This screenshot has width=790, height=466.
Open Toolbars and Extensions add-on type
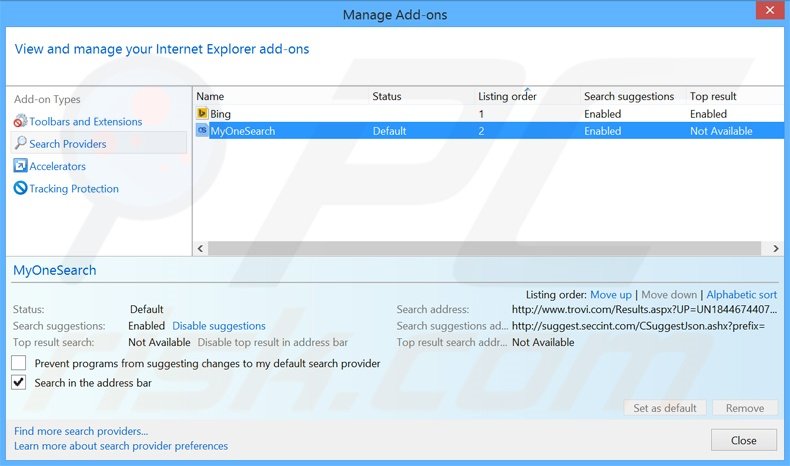point(86,121)
